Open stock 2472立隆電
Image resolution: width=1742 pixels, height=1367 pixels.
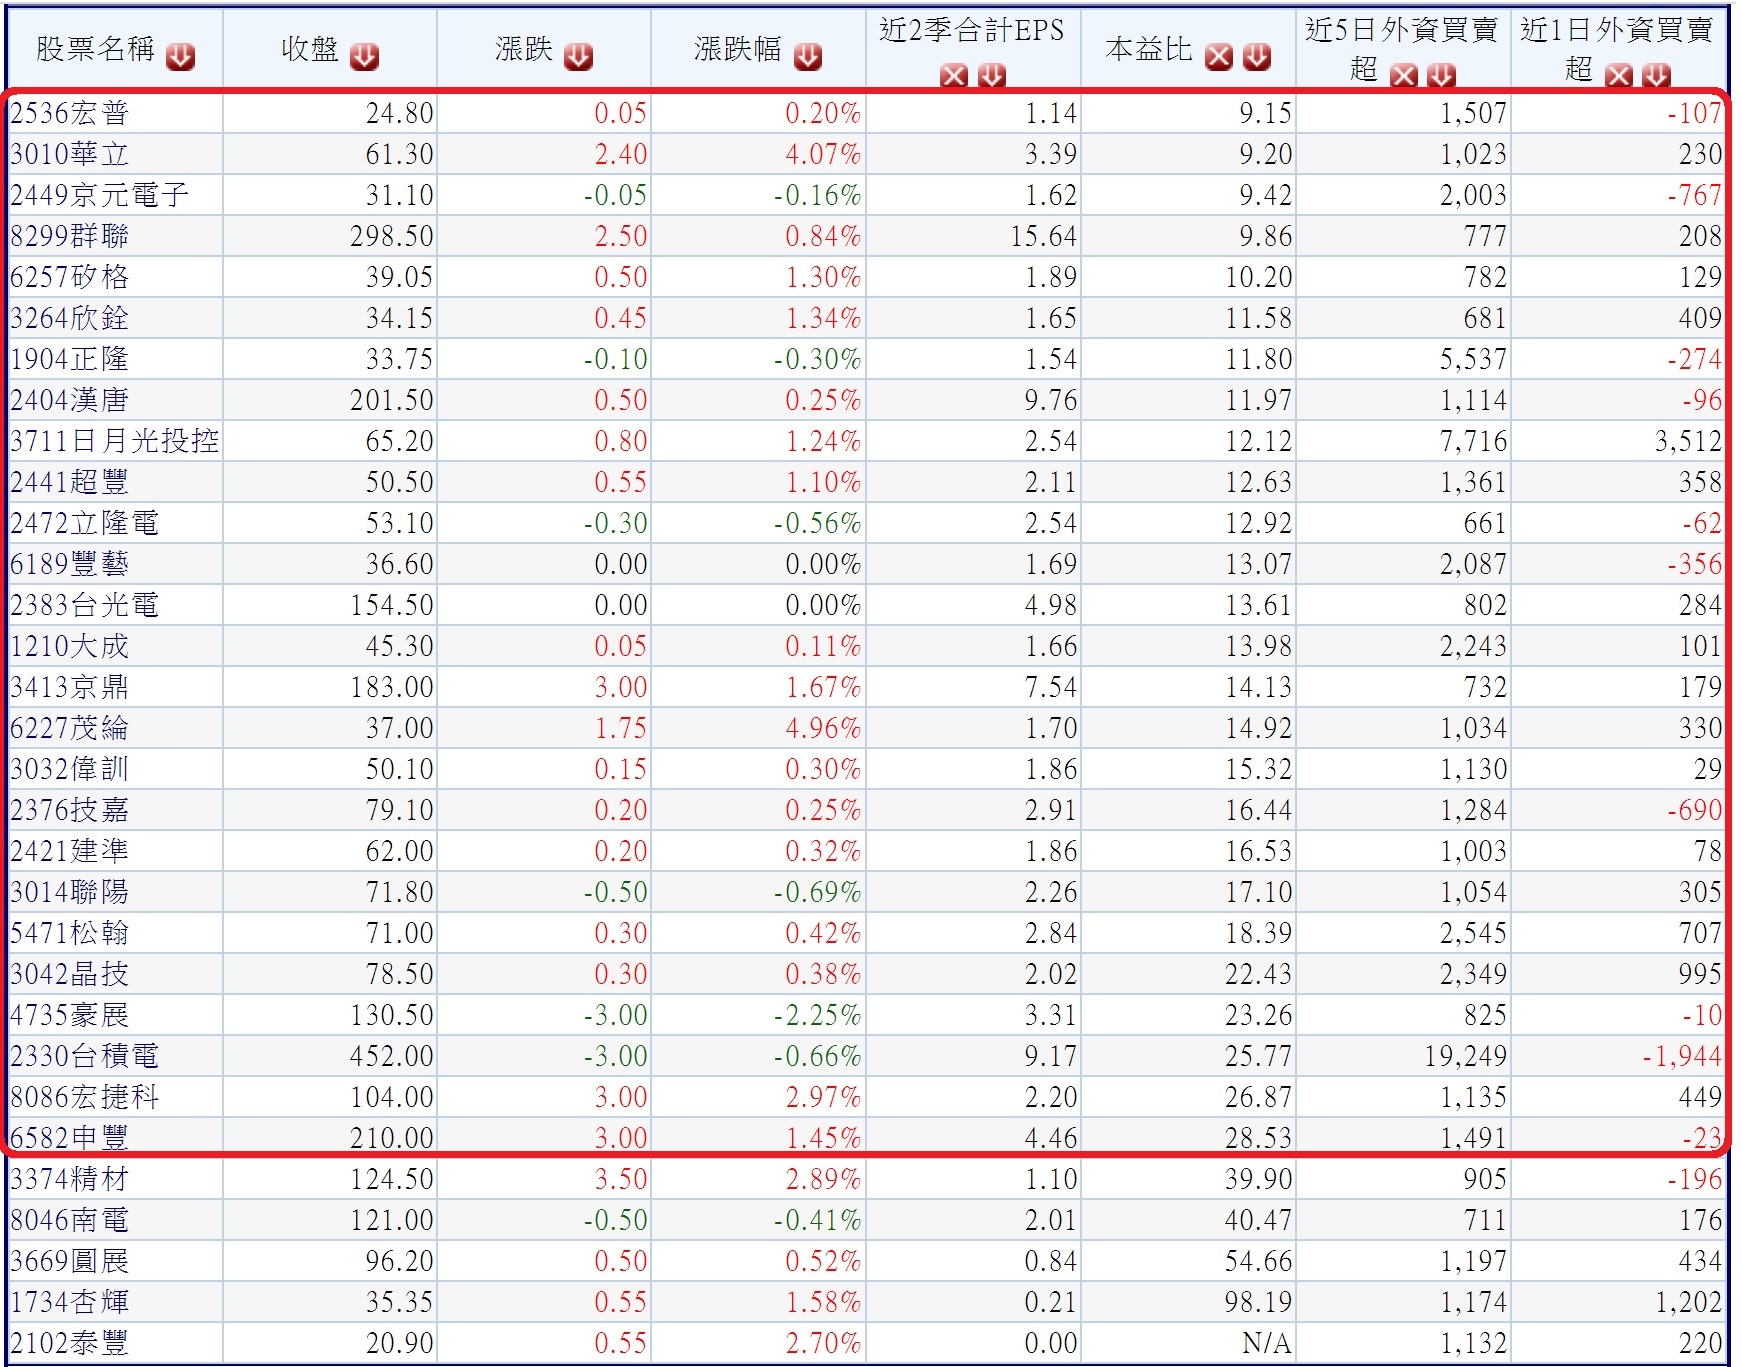85,523
